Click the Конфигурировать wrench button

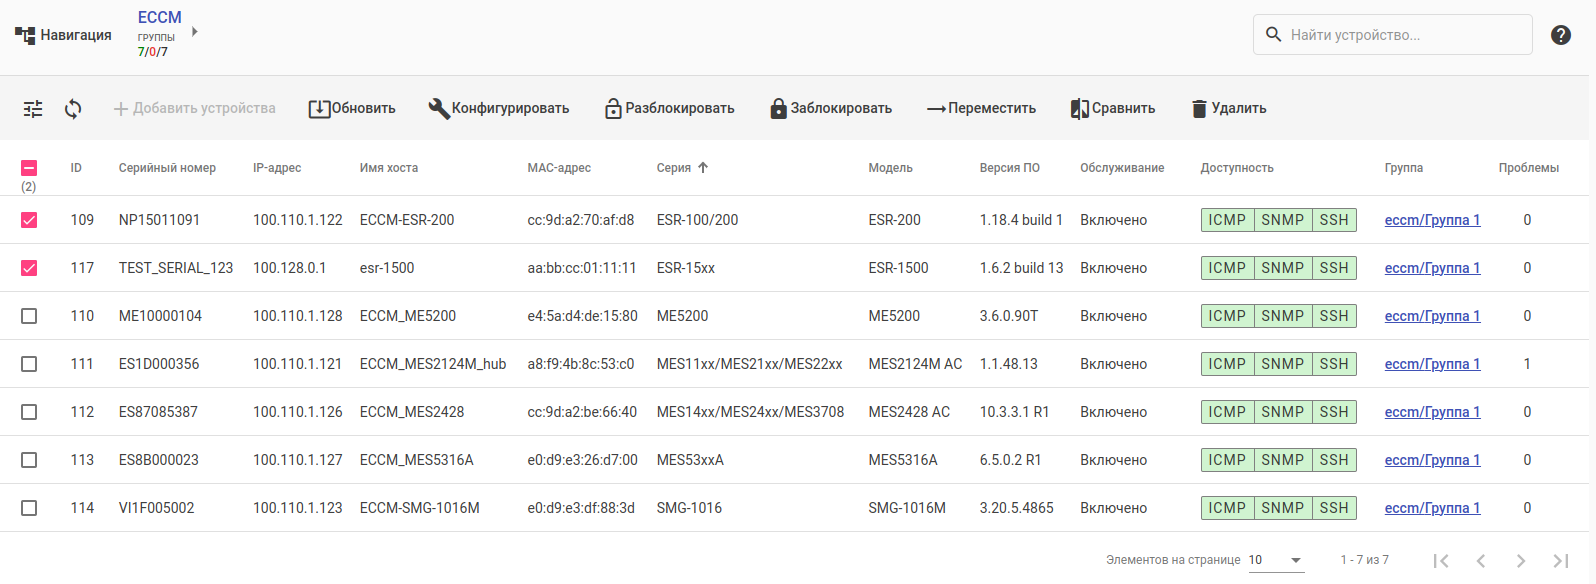click(499, 109)
